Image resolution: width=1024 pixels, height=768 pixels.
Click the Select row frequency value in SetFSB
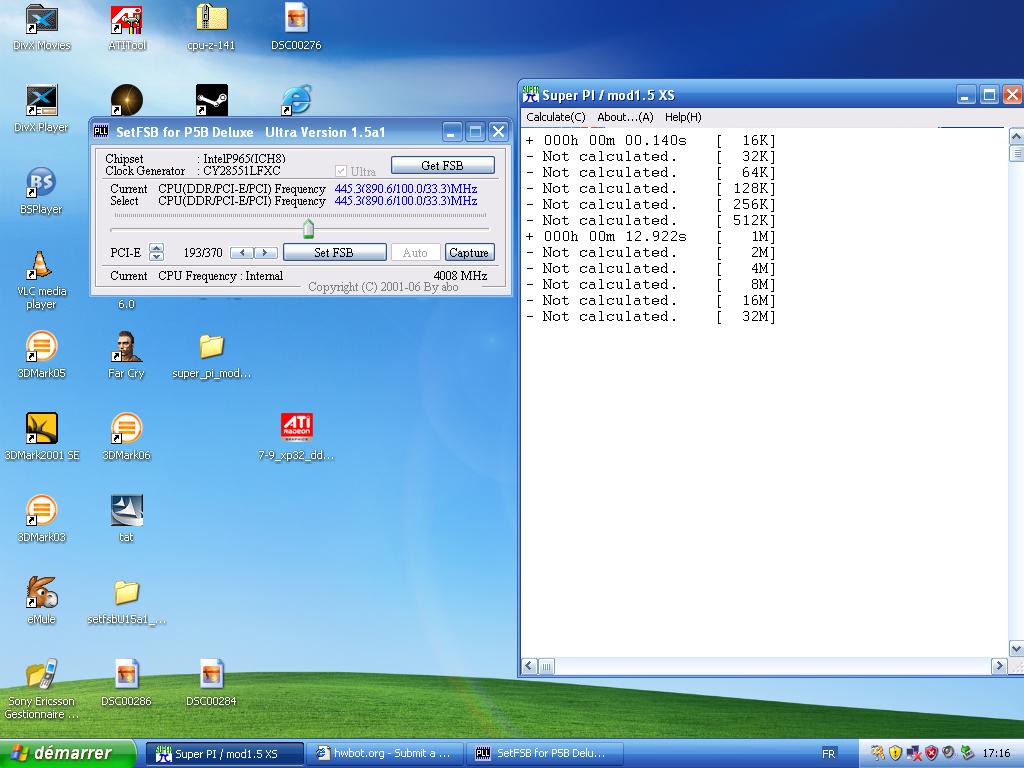(x=406, y=200)
